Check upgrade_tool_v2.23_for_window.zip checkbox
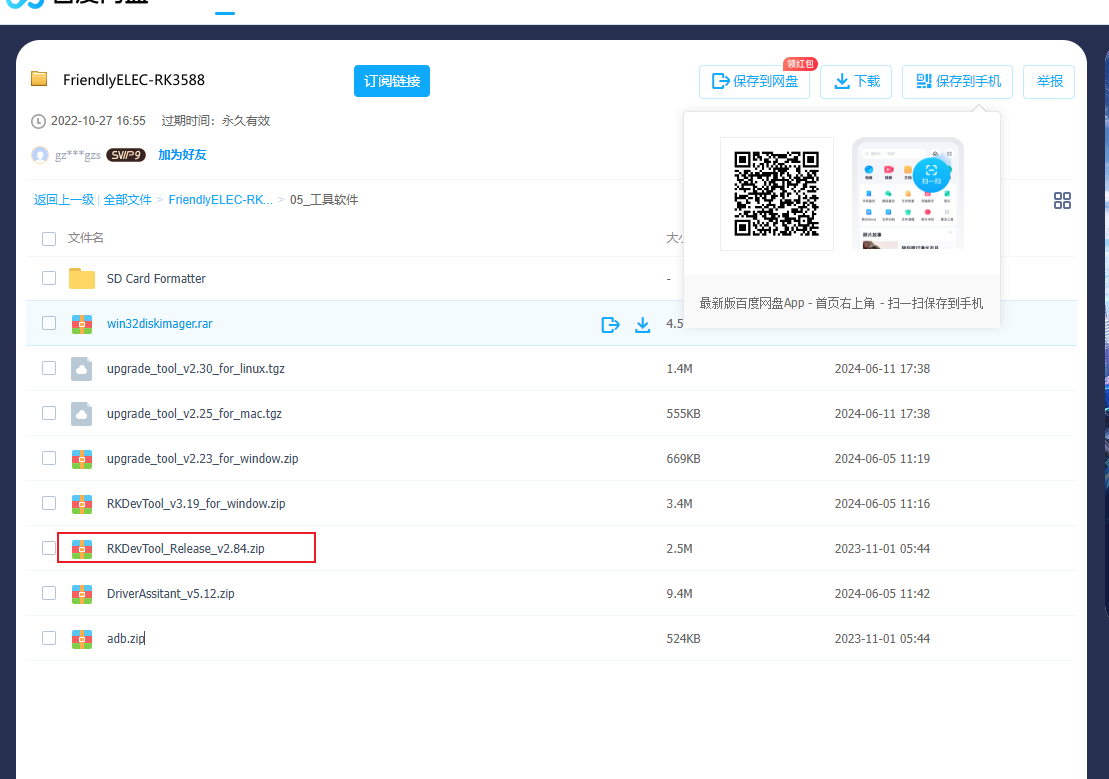Screen dimensions: 1109x779 [x=49, y=458]
